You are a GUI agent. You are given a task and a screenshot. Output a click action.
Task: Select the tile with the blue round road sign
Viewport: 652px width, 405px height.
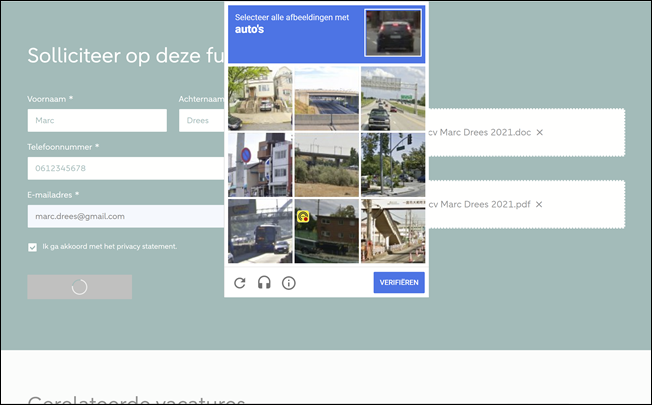(259, 164)
